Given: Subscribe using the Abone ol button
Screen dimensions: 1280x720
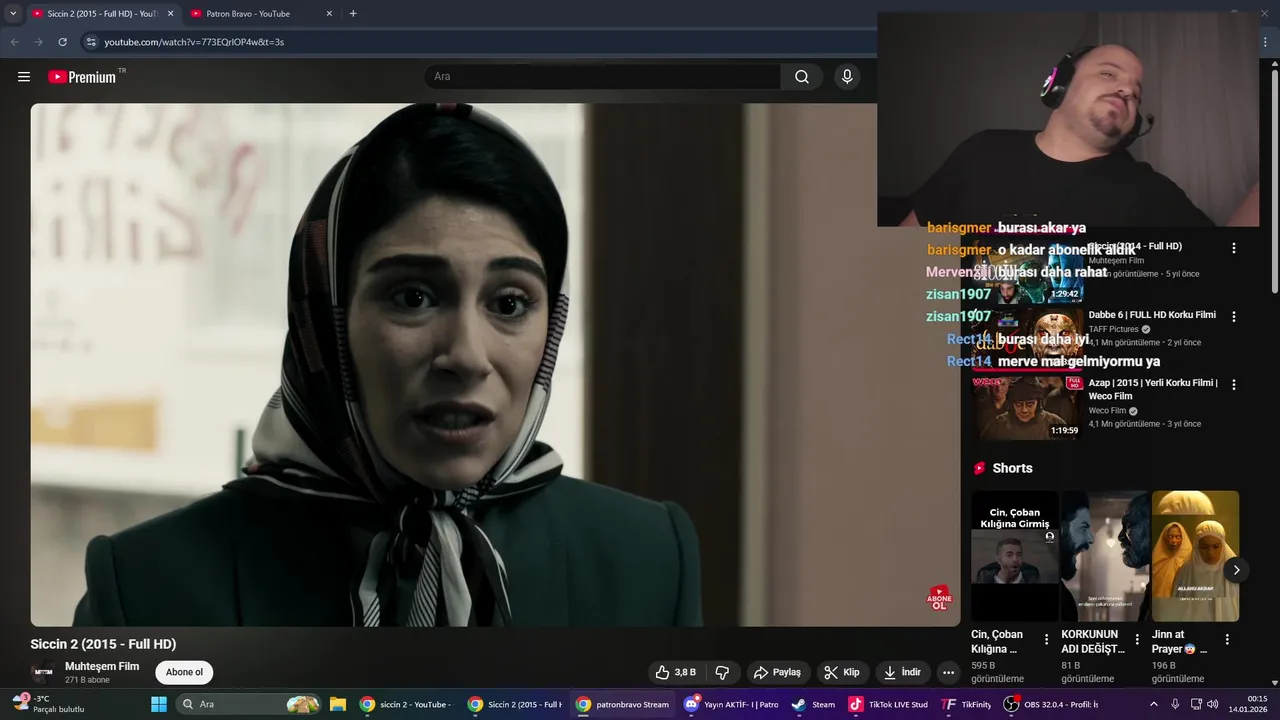Looking at the screenshot, I should 184,672.
